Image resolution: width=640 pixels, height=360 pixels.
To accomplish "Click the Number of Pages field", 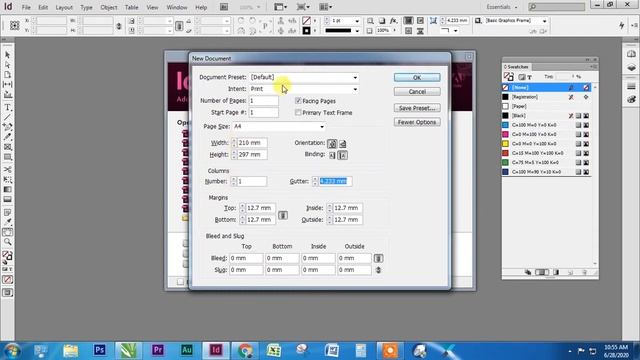I will (x=264, y=100).
